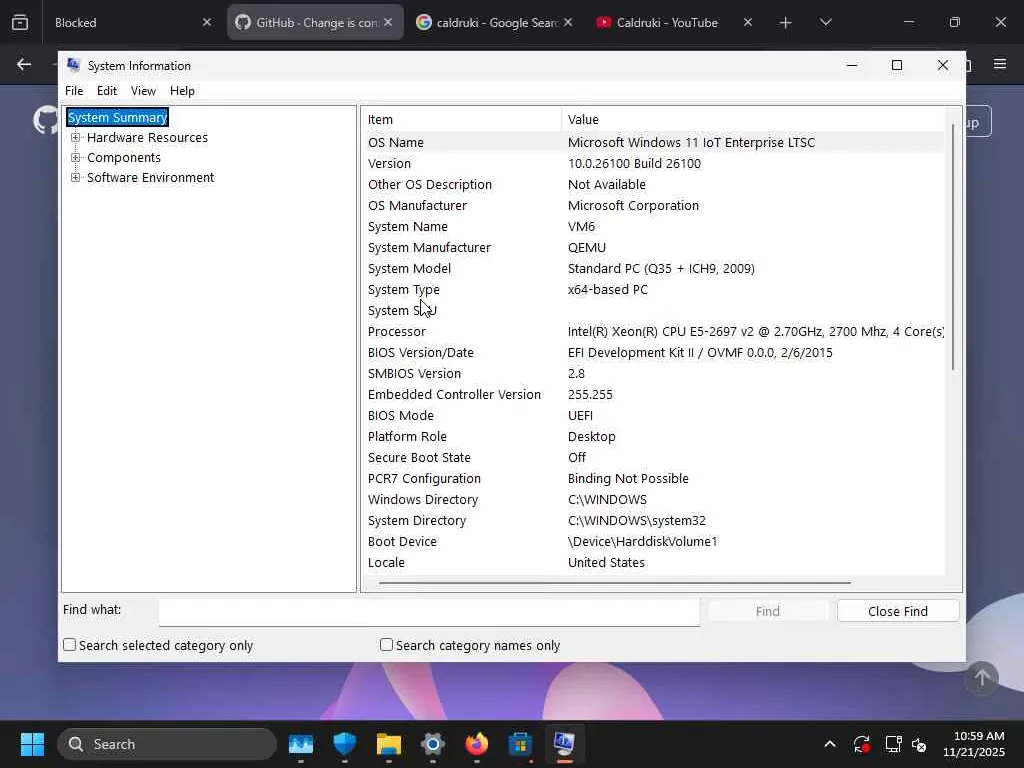Screen dimensions: 1024x768
Task: Close the Caldruki YouTube tab
Action: [x=748, y=22]
